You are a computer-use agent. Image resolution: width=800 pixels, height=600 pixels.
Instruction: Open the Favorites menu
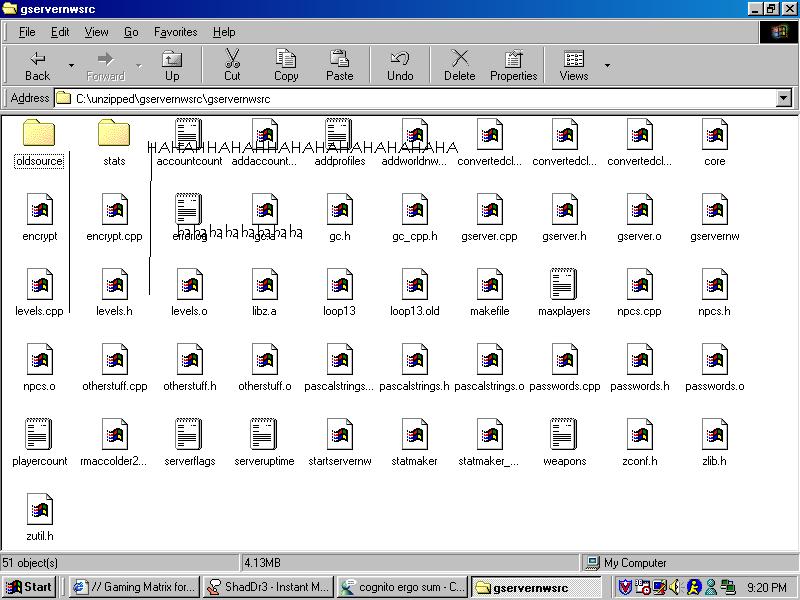coord(175,32)
